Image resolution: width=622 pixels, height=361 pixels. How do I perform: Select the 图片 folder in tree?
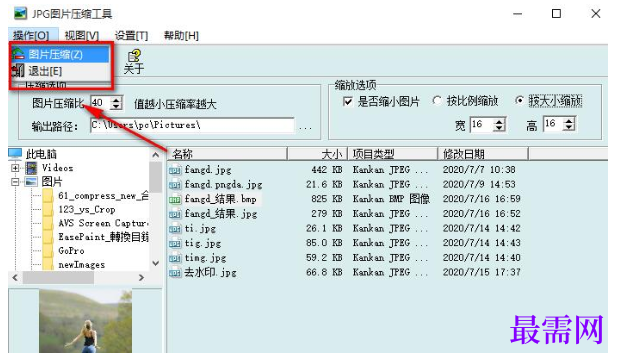coord(52,182)
